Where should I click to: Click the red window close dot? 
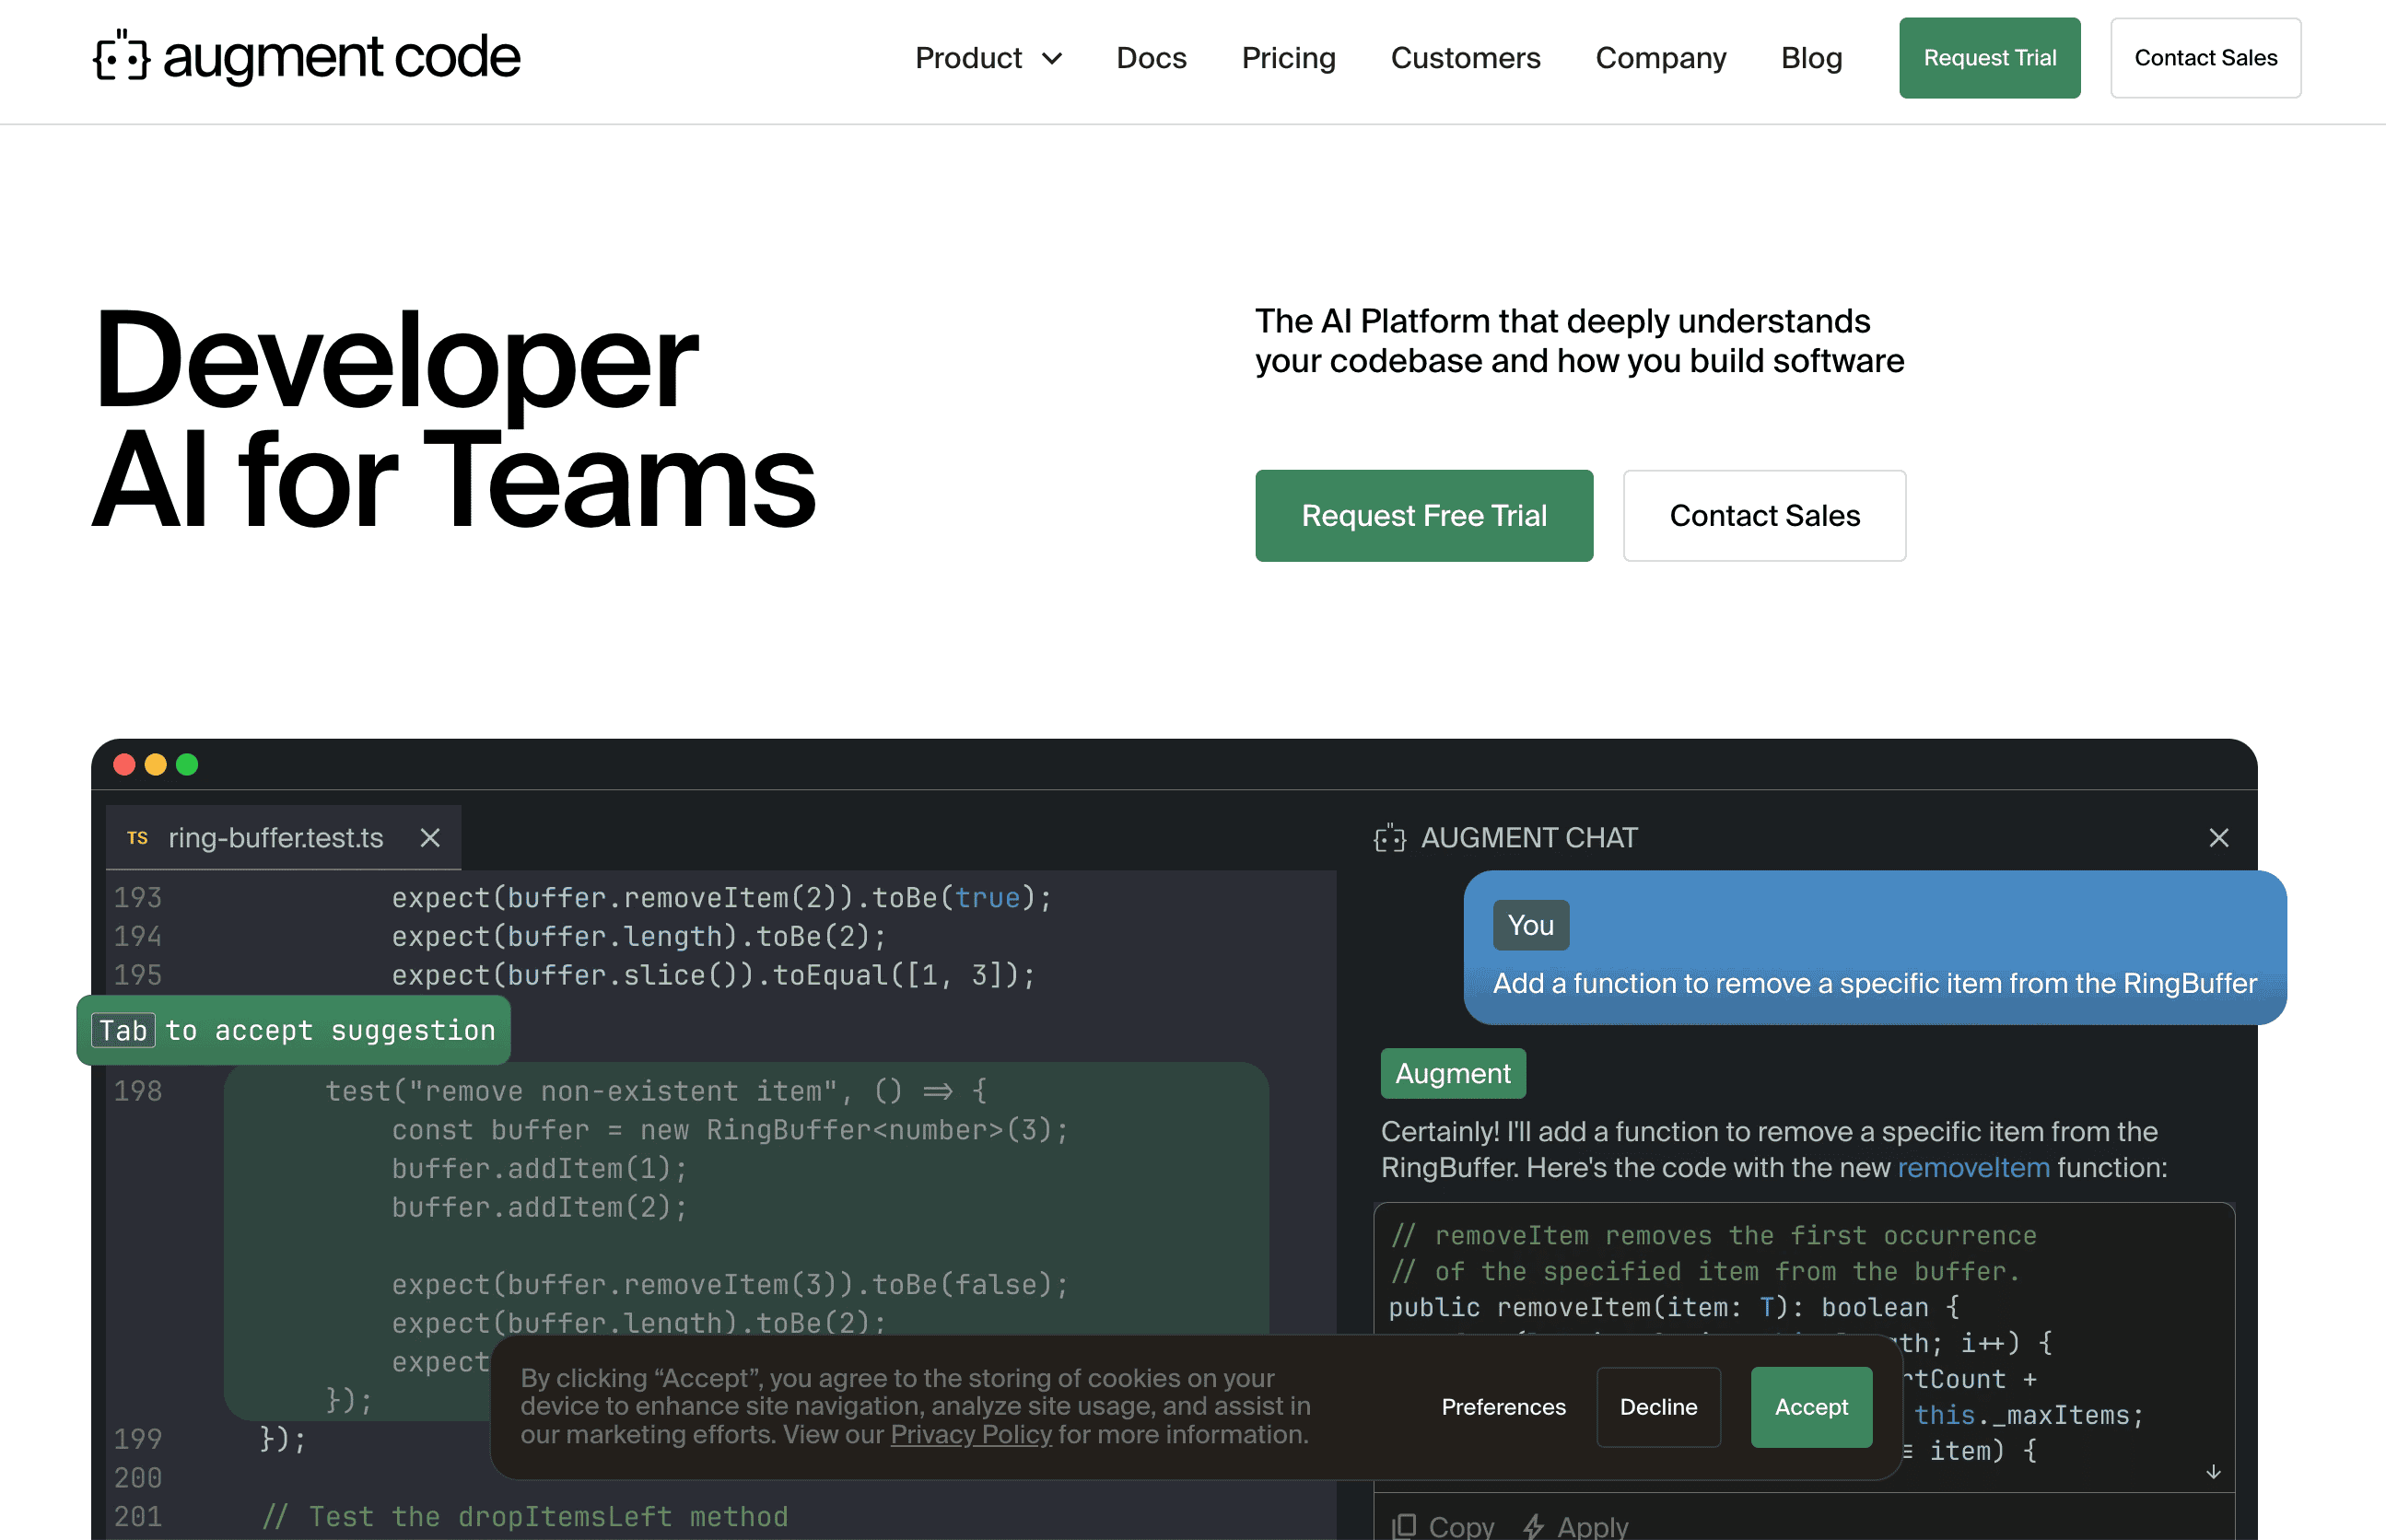click(x=124, y=764)
